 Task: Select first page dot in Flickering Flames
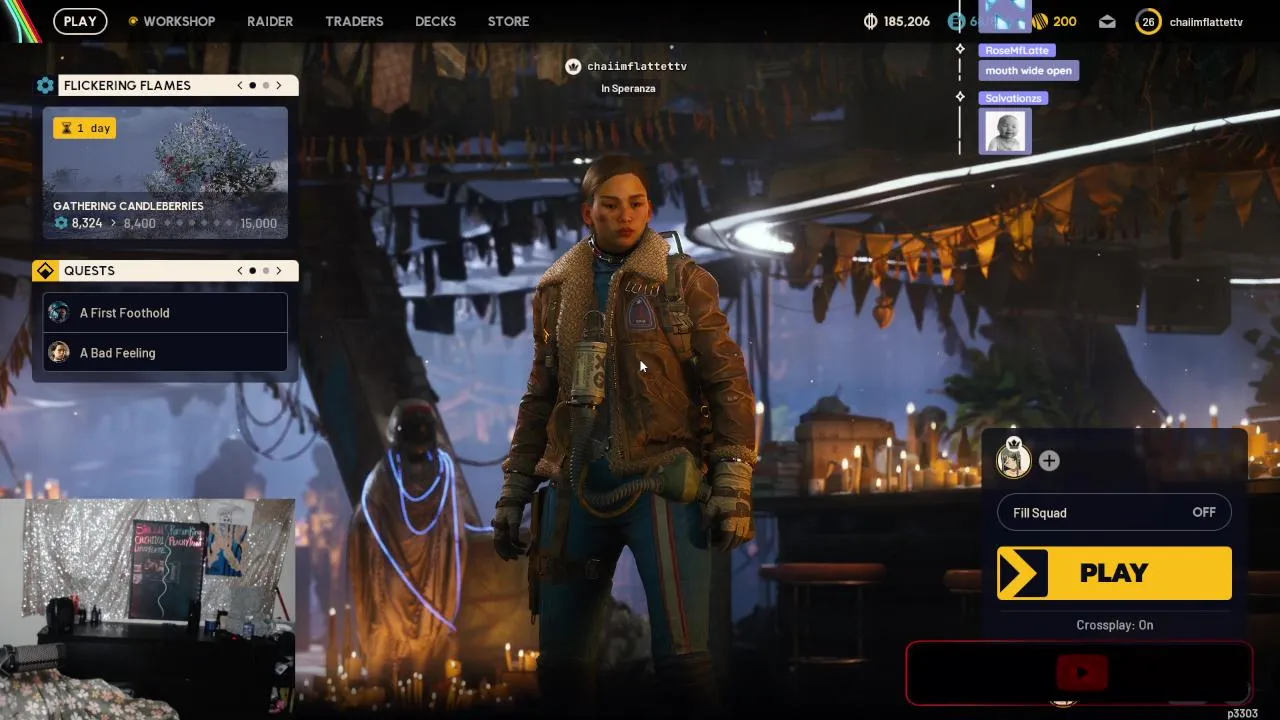point(252,85)
